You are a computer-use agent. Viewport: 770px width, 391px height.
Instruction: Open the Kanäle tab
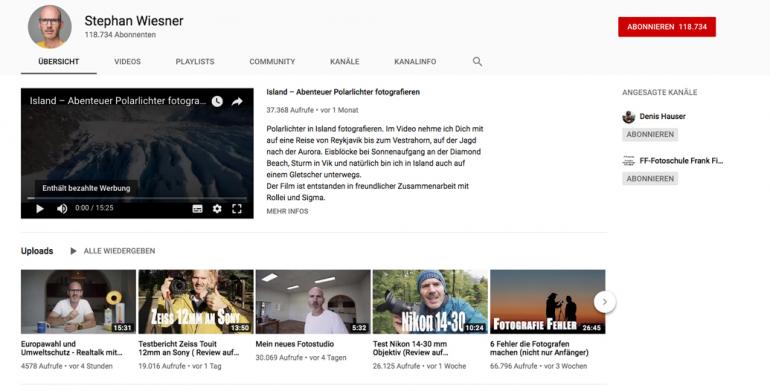click(x=345, y=62)
